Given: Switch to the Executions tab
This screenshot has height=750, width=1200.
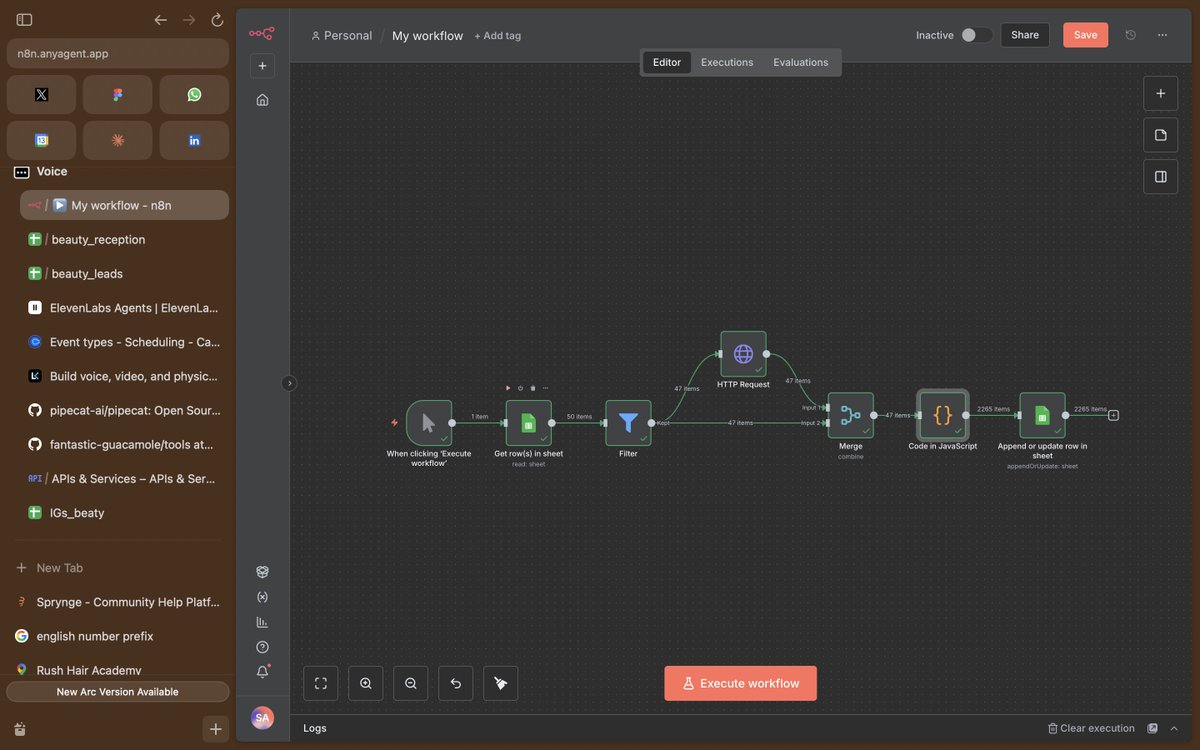Looking at the screenshot, I should point(727,61).
